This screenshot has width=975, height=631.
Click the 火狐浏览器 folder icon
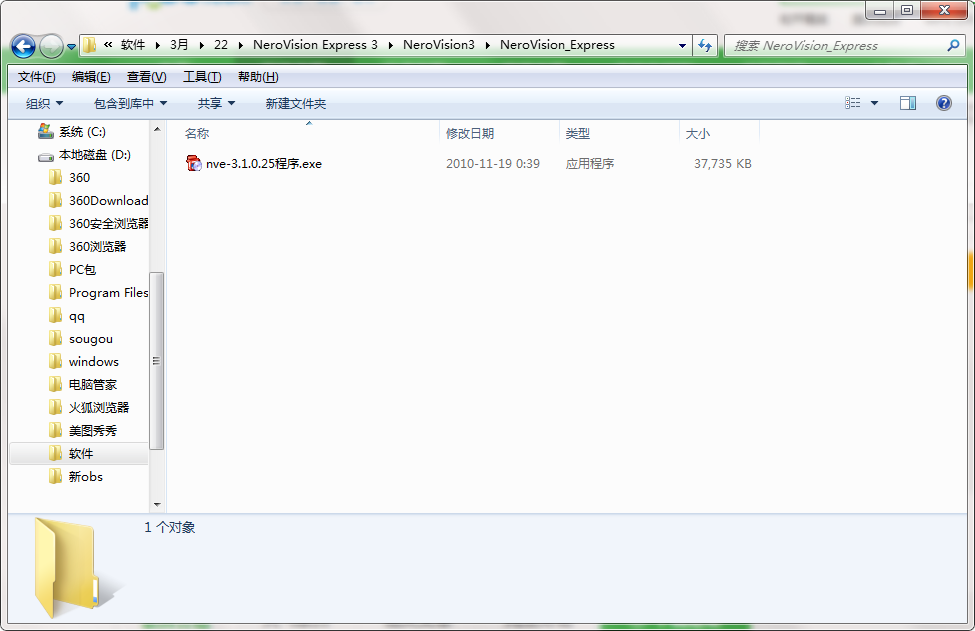(x=55, y=407)
